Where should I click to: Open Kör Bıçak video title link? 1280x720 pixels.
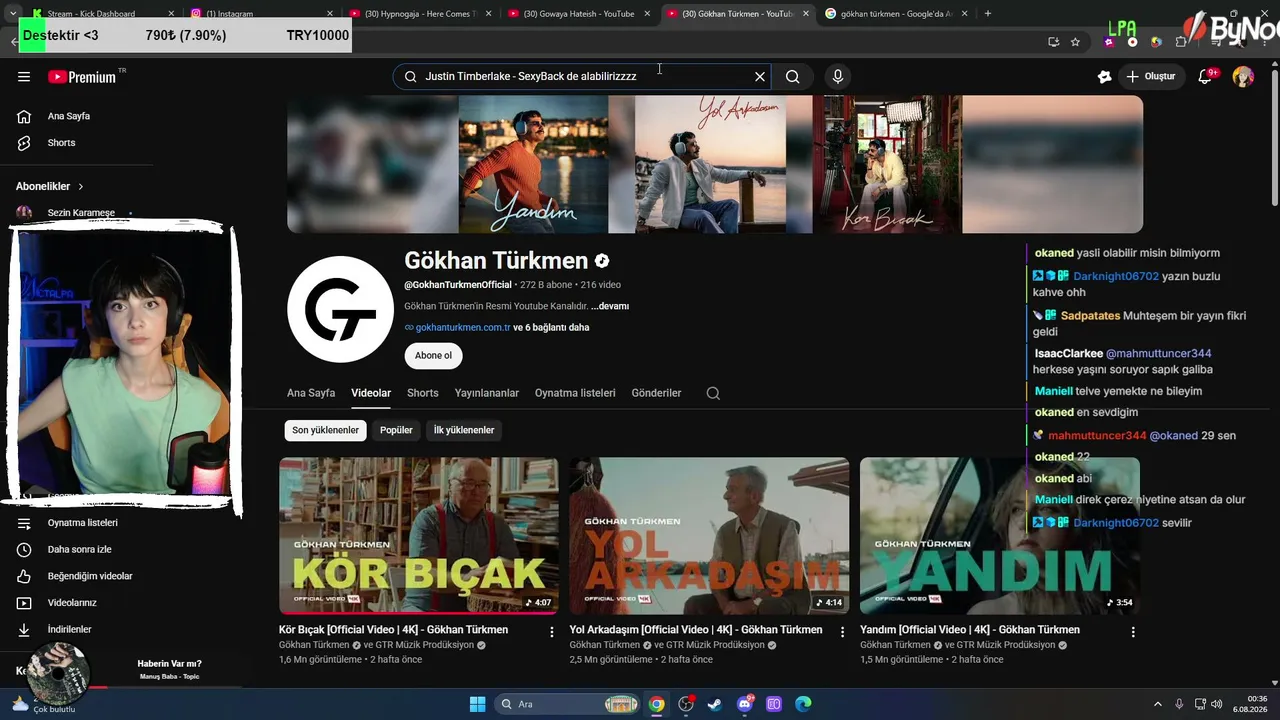393,630
